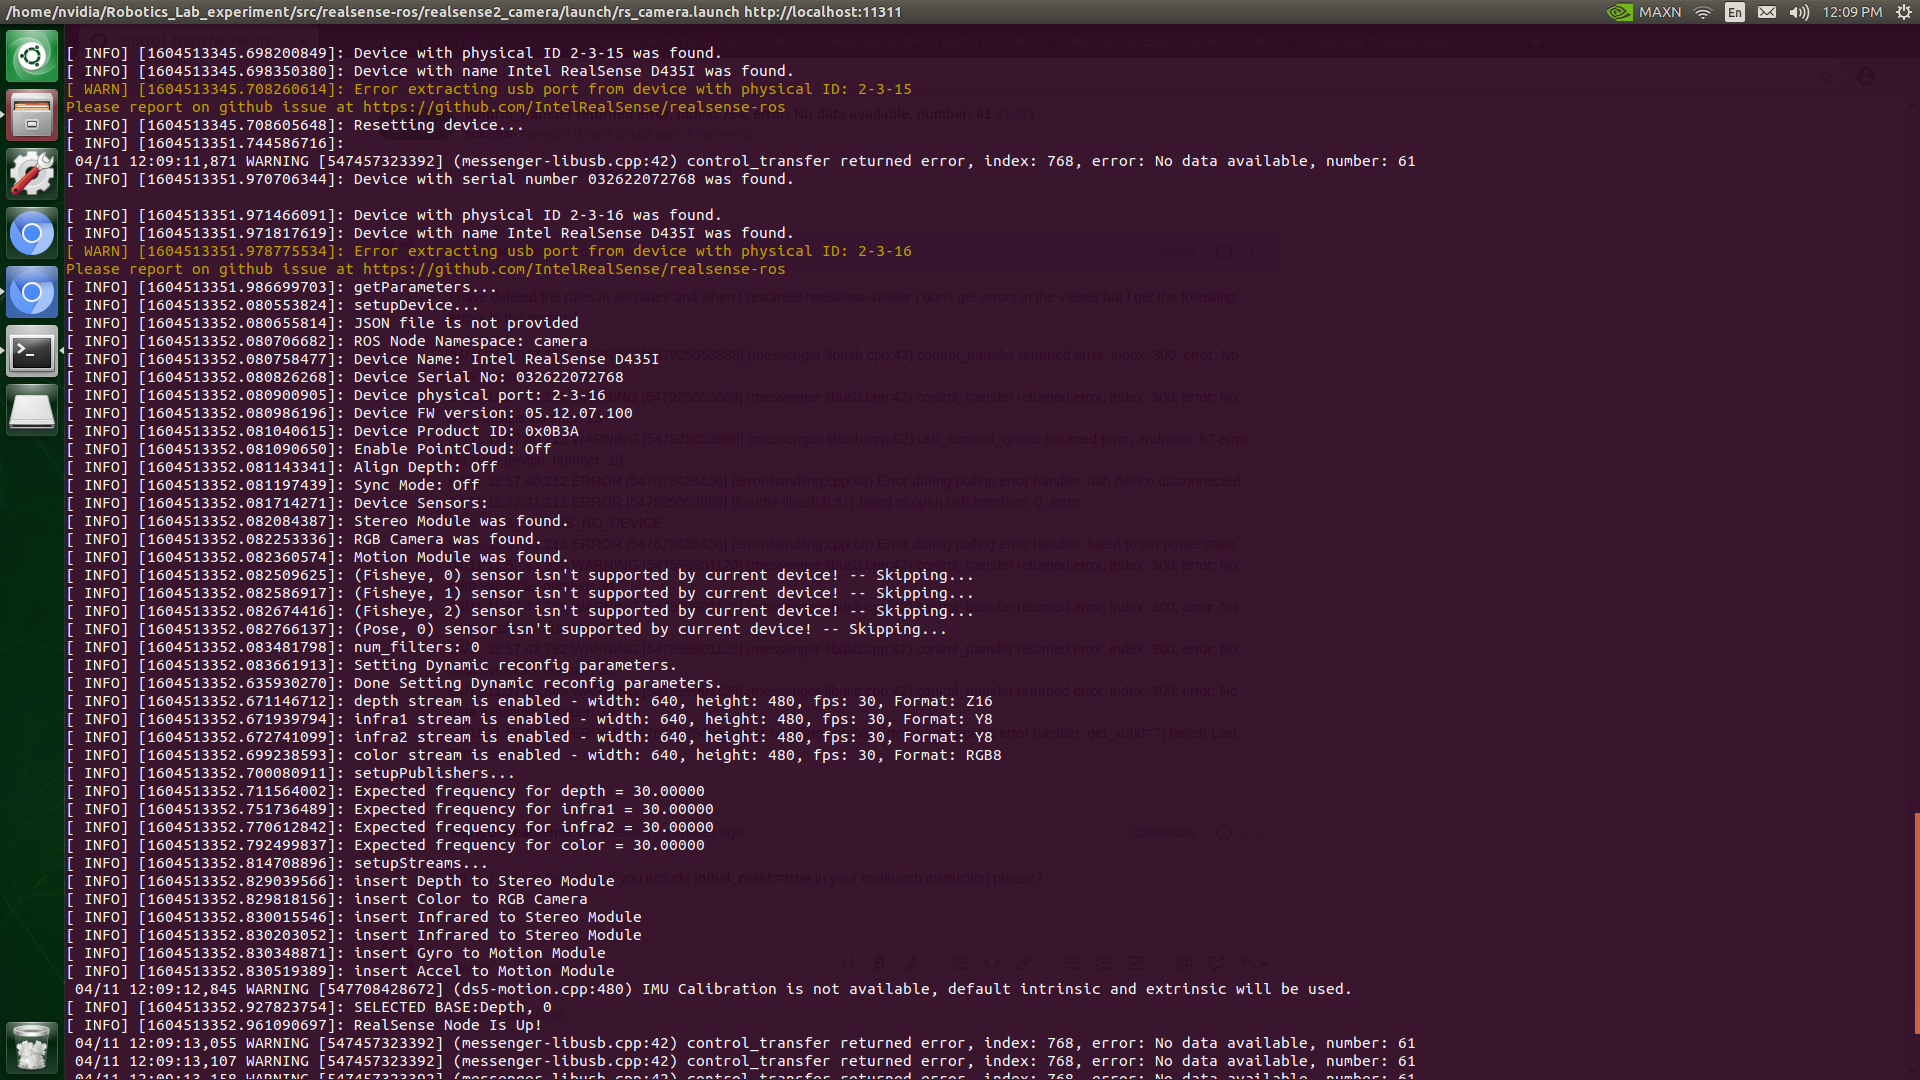Click the RealSense Node Is Up line
This screenshot has width=1920, height=1080.
tap(447, 1025)
